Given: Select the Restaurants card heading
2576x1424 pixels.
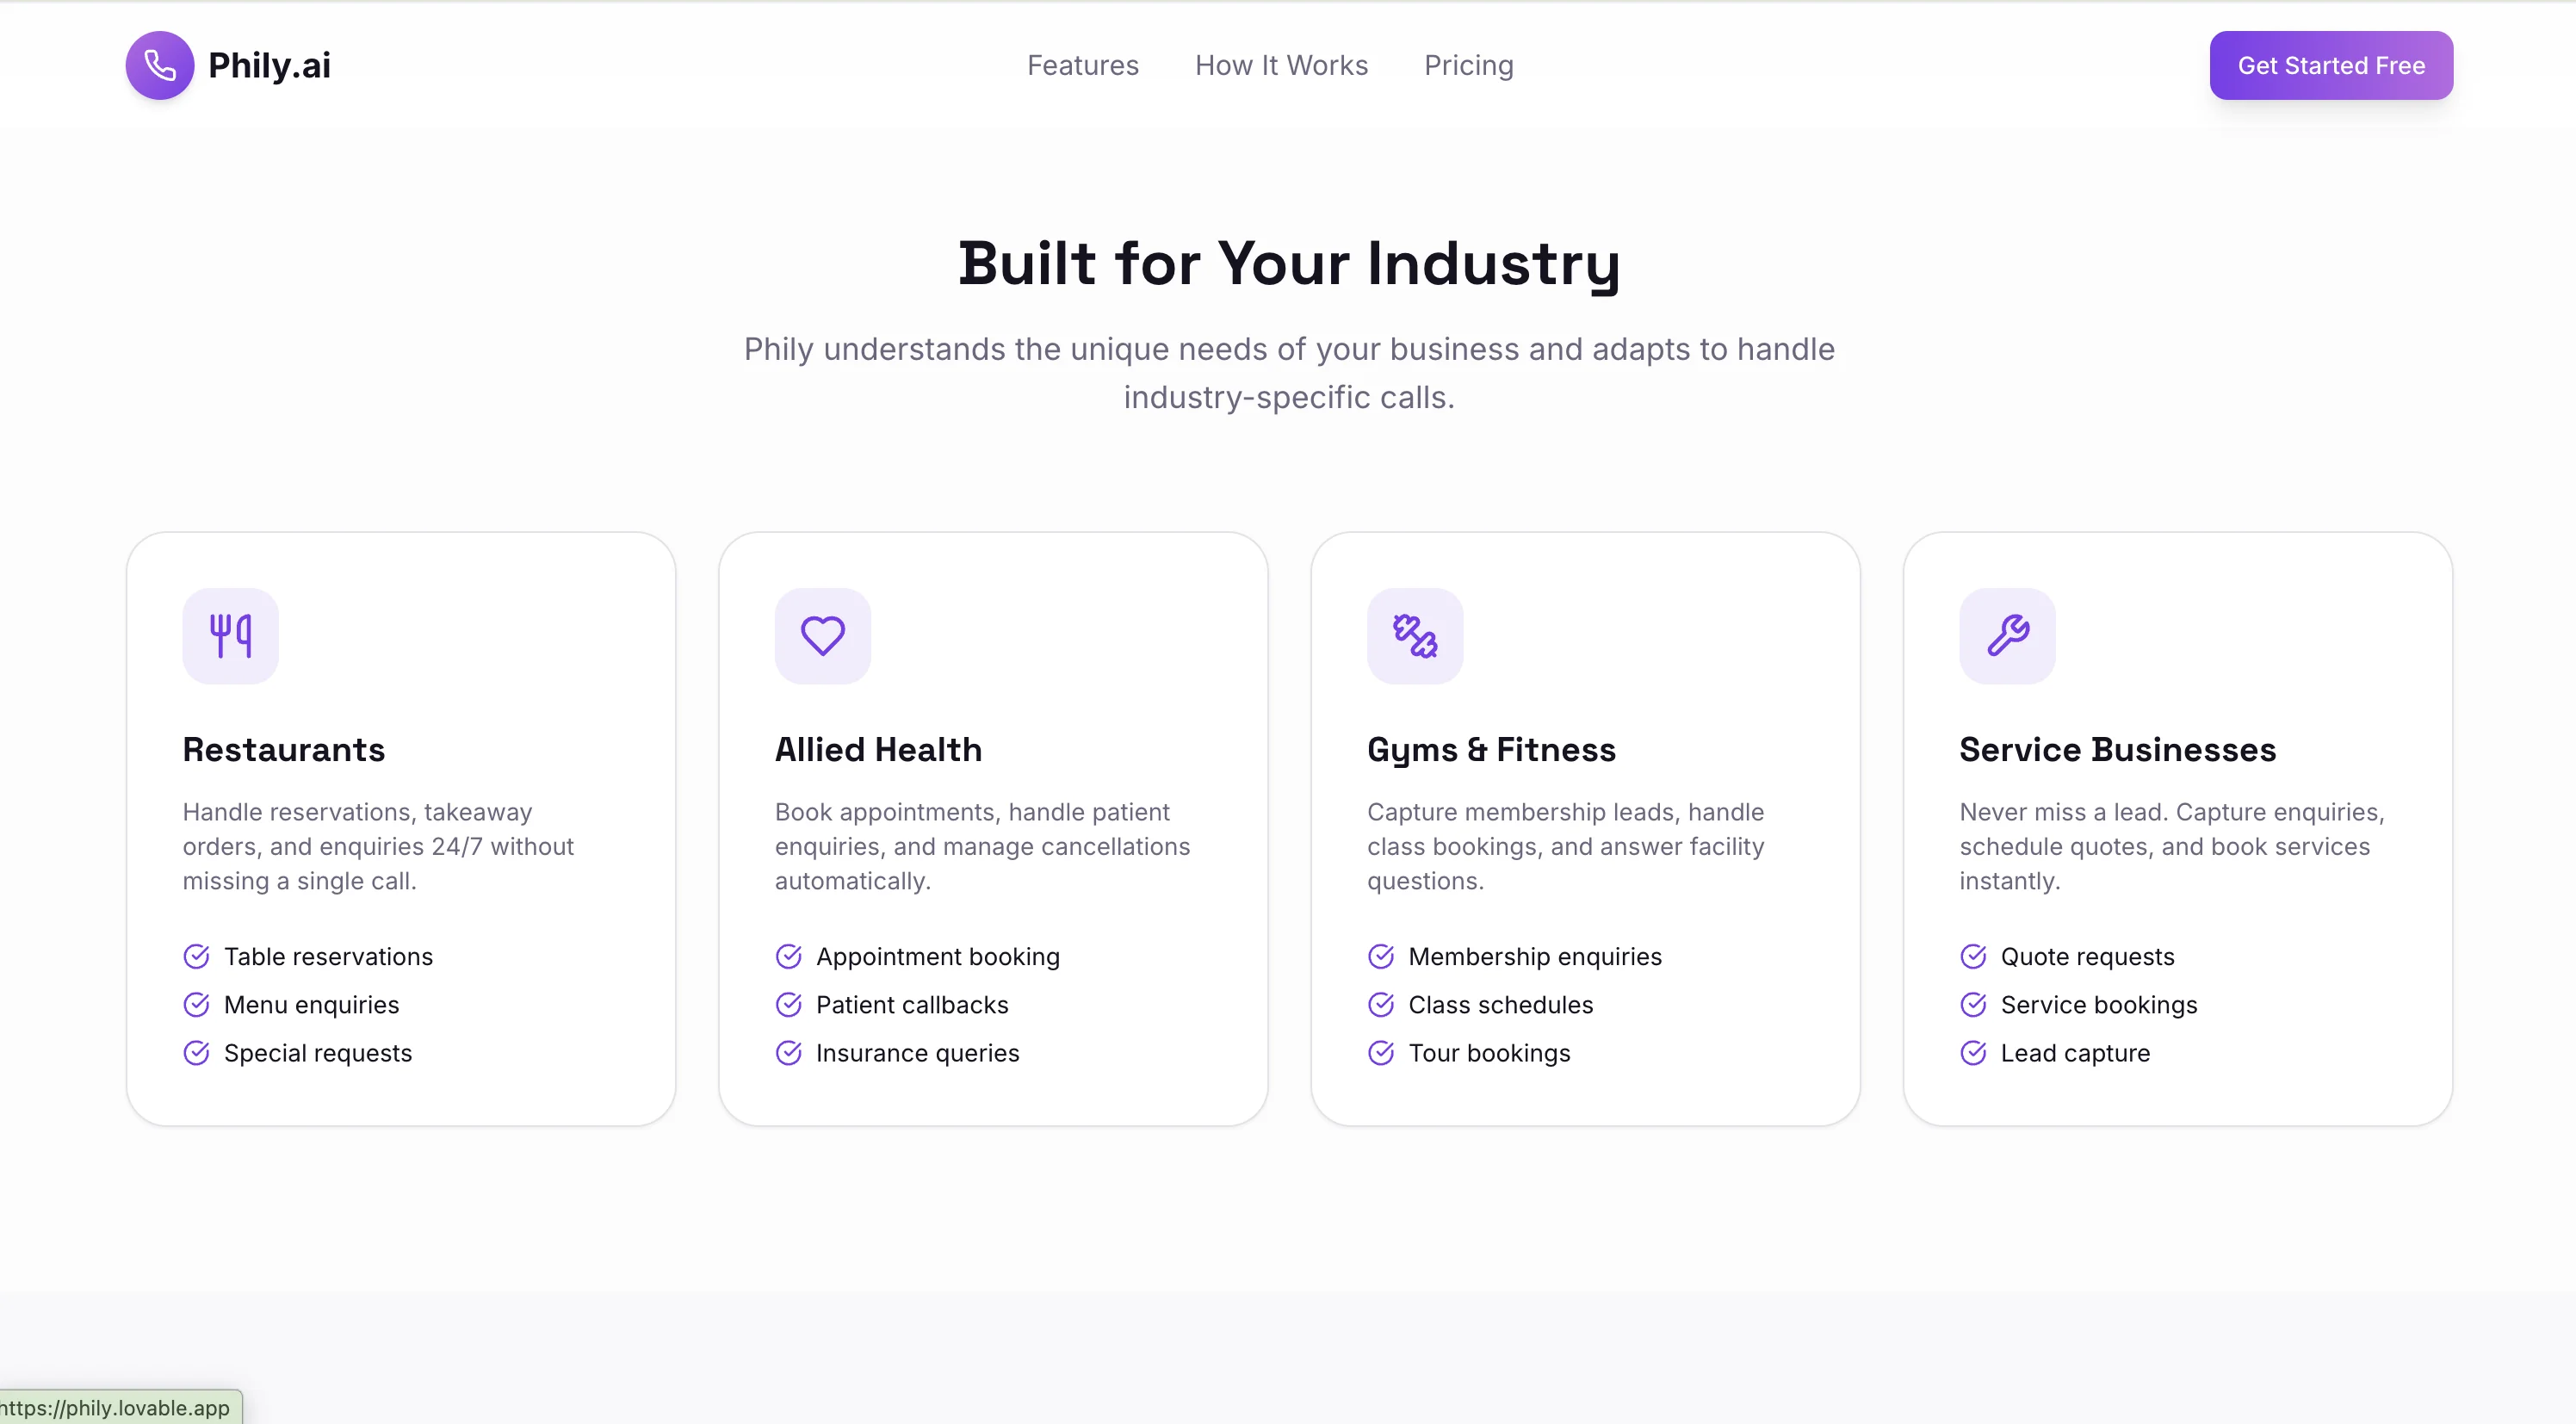Looking at the screenshot, I should pyautogui.click(x=283, y=750).
